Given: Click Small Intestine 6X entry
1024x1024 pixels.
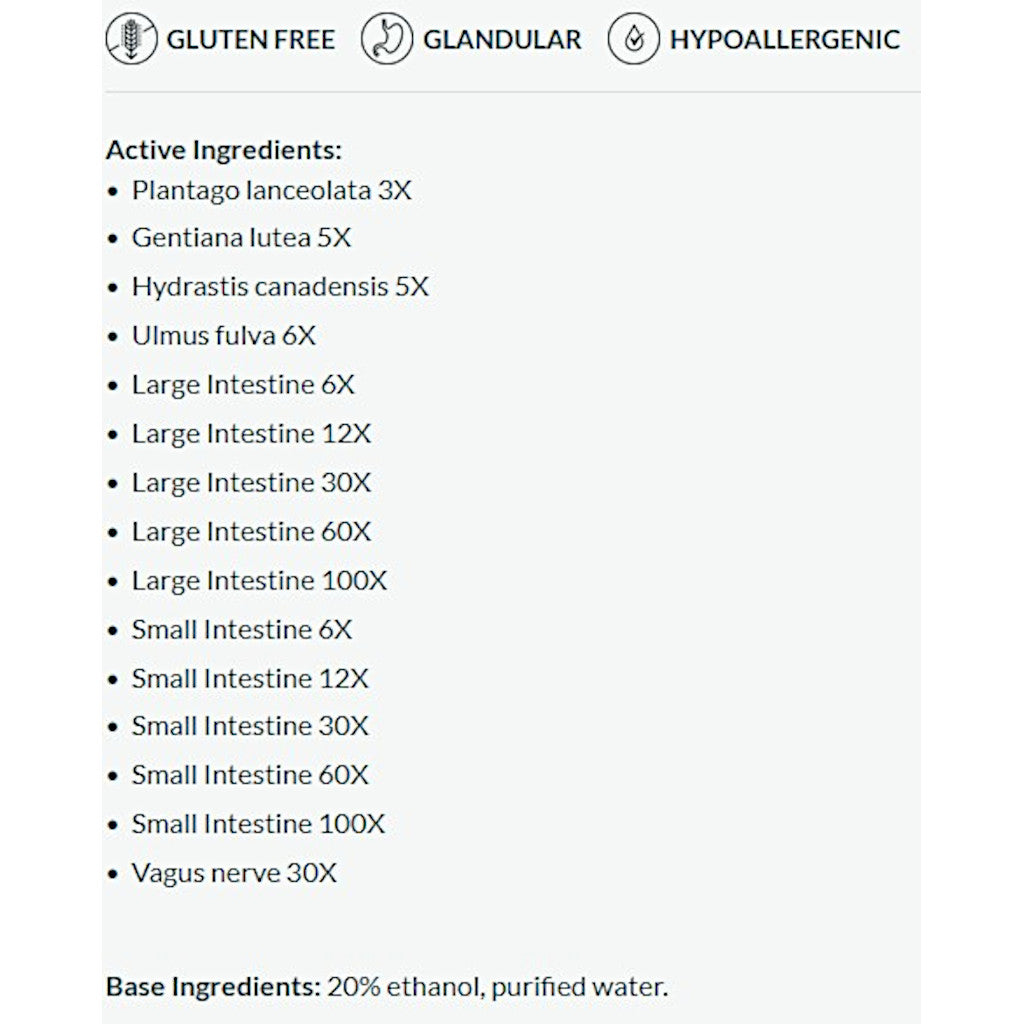Looking at the screenshot, I should coord(242,630).
